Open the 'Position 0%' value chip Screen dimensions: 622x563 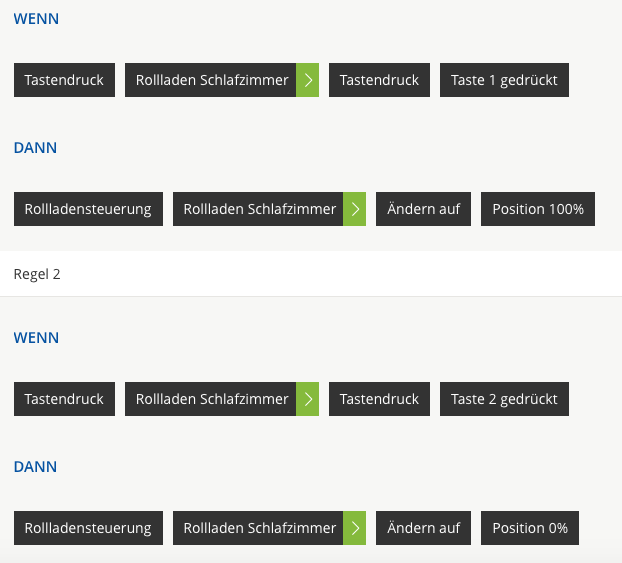(529, 528)
